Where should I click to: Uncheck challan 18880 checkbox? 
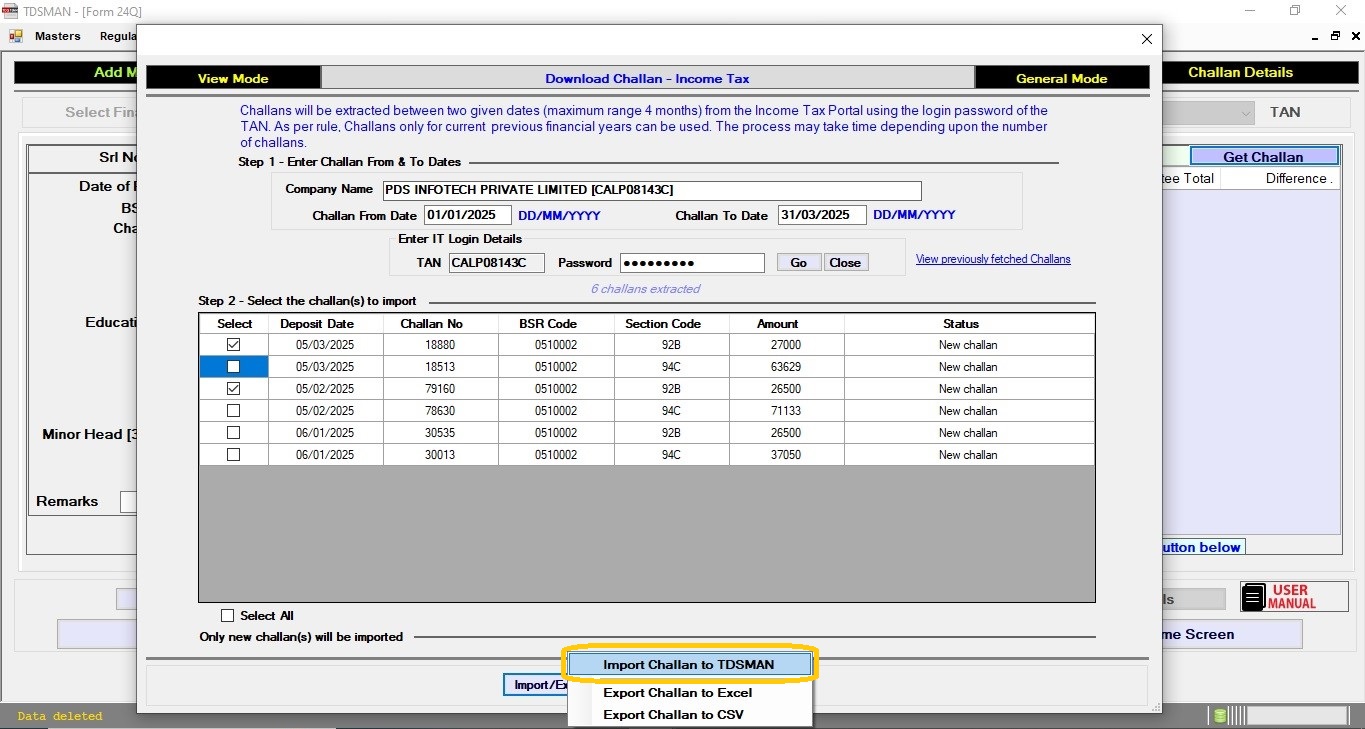233,345
